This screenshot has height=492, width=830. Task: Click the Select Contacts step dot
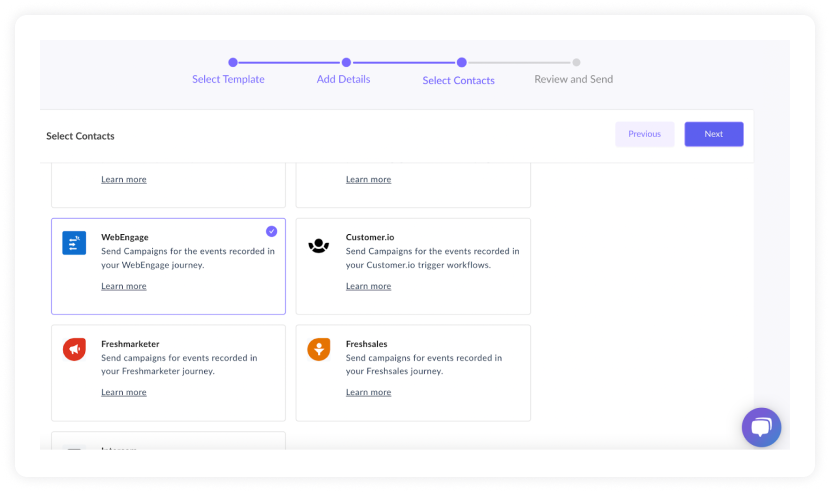[462, 62]
